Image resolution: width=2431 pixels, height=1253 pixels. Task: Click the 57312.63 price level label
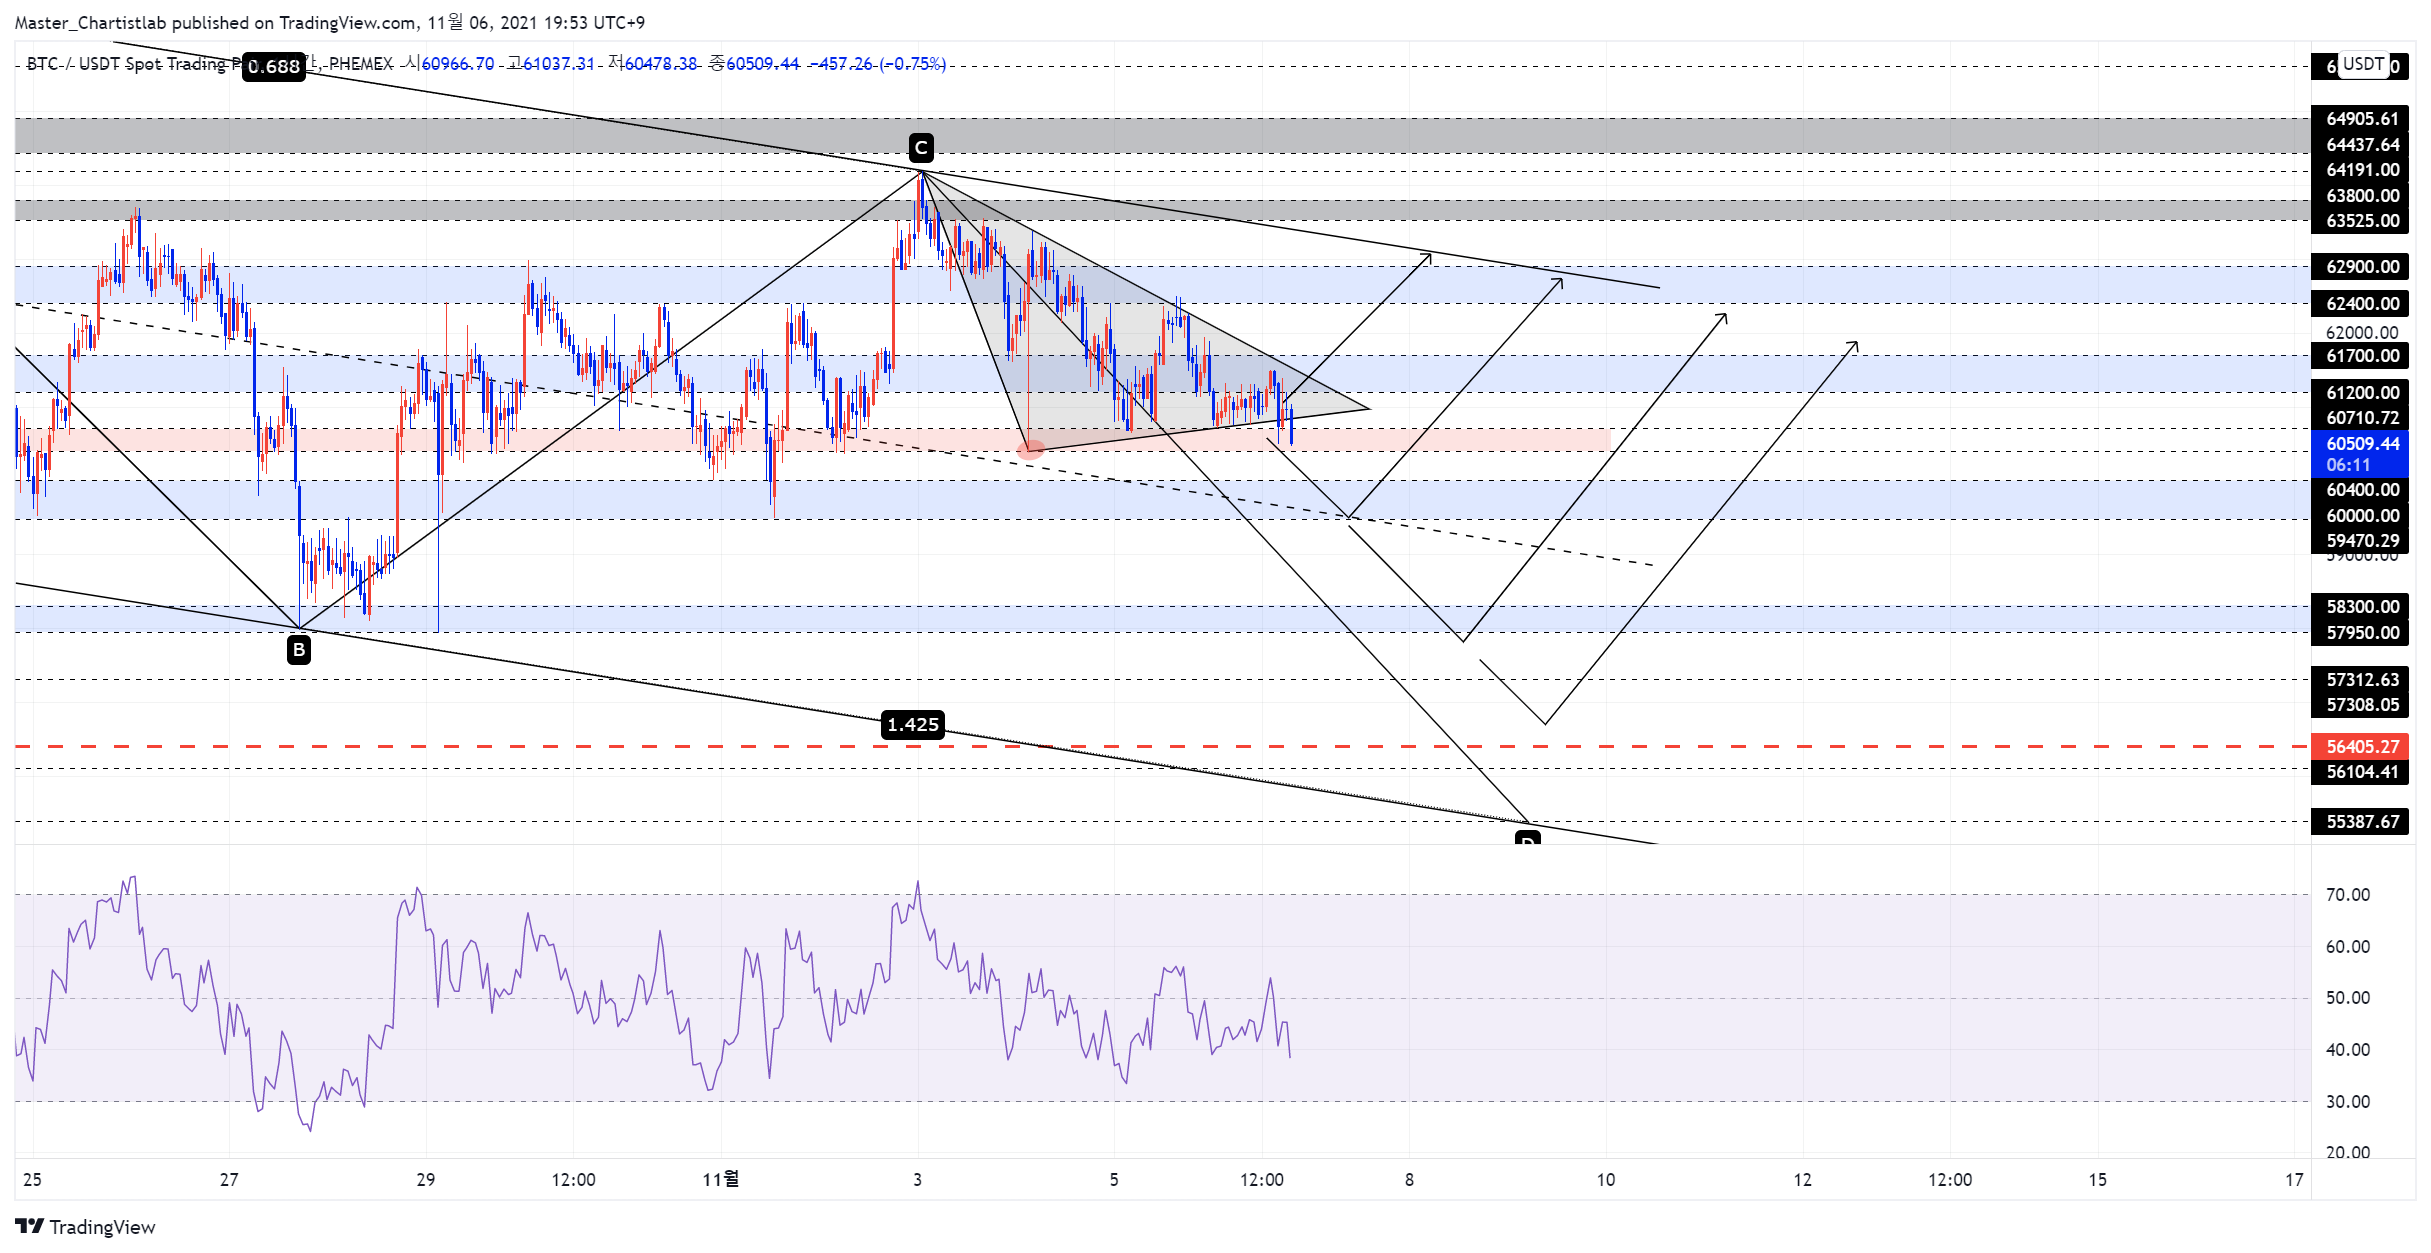(x=2362, y=680)
